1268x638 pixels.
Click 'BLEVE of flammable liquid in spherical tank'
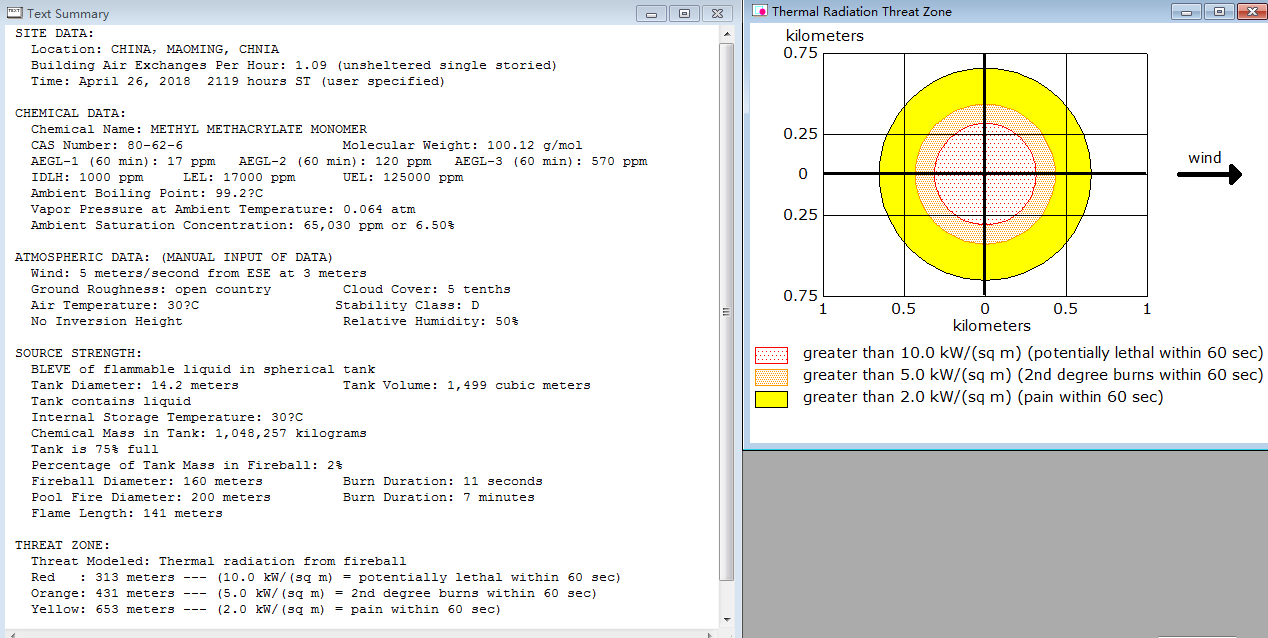(203, 369)
